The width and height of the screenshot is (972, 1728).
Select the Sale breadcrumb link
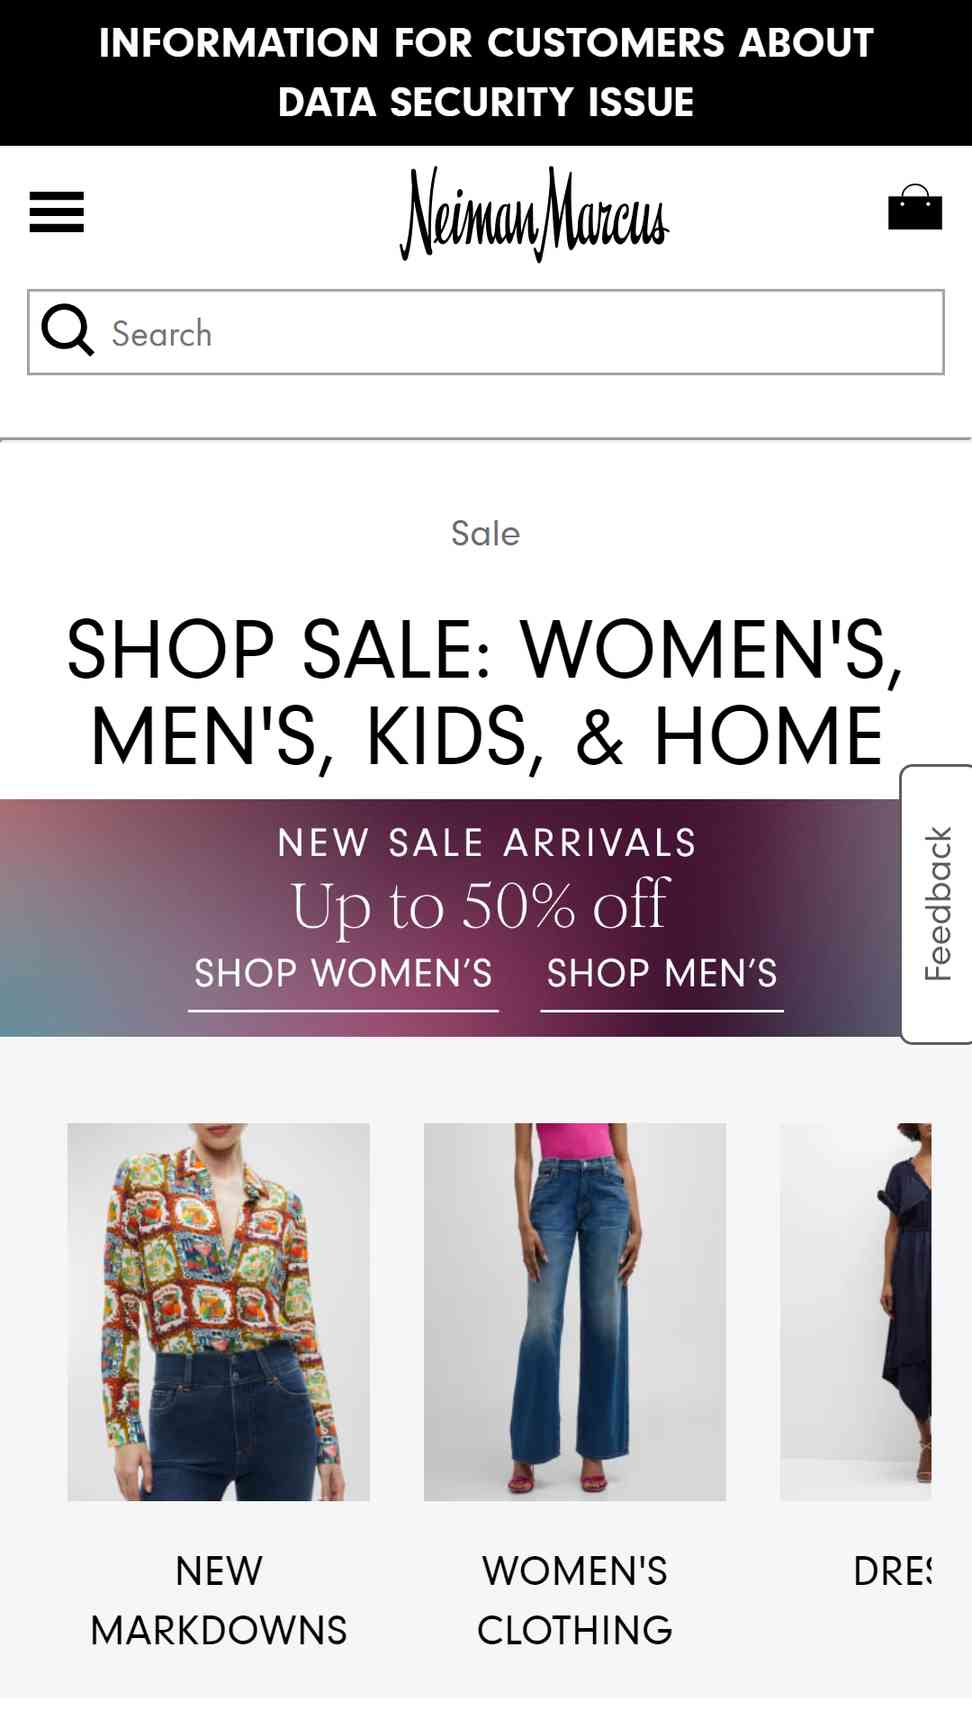[x=485, y=533]
